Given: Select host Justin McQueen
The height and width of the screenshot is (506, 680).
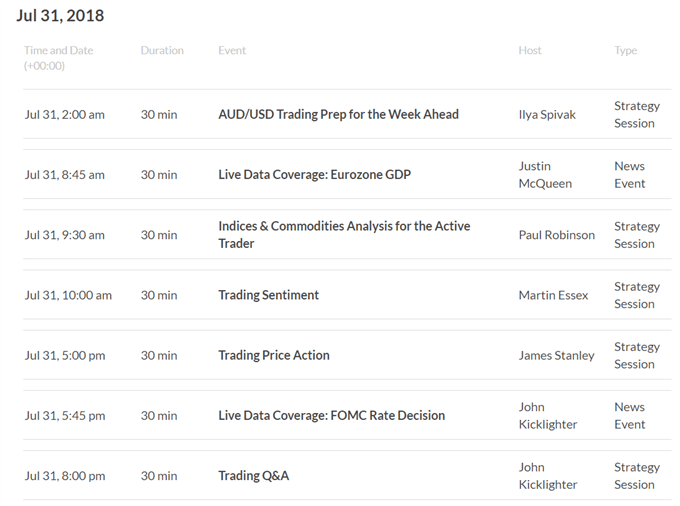Looking at the screenshot, I should (545, 175).
